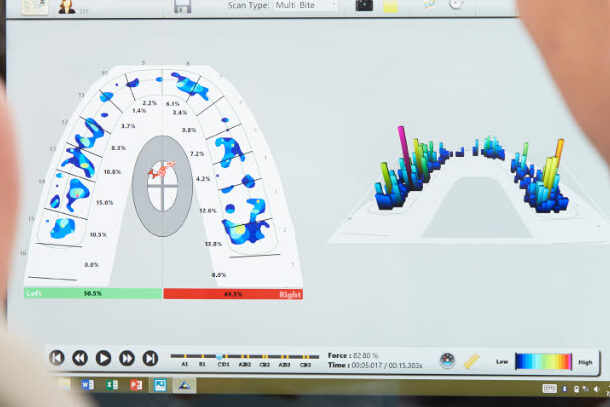610x407 pixels.
Task: Click the 10.8% tooth force value
Action: 112,172
